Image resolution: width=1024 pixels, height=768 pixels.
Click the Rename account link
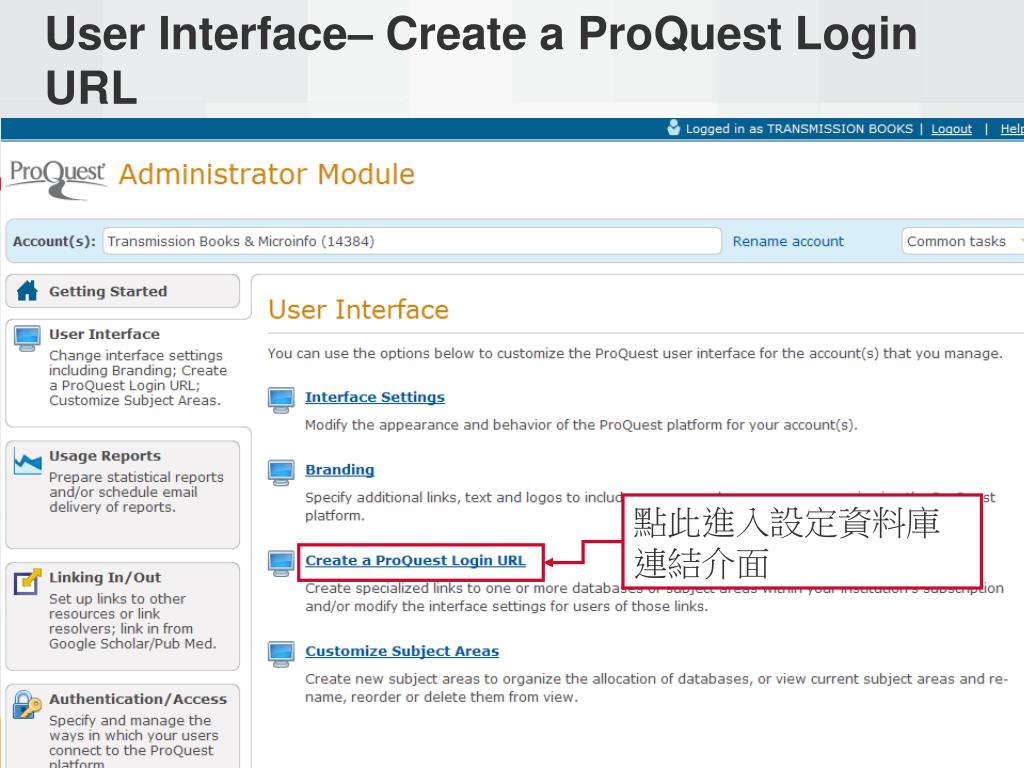click(x=788, y=241)
